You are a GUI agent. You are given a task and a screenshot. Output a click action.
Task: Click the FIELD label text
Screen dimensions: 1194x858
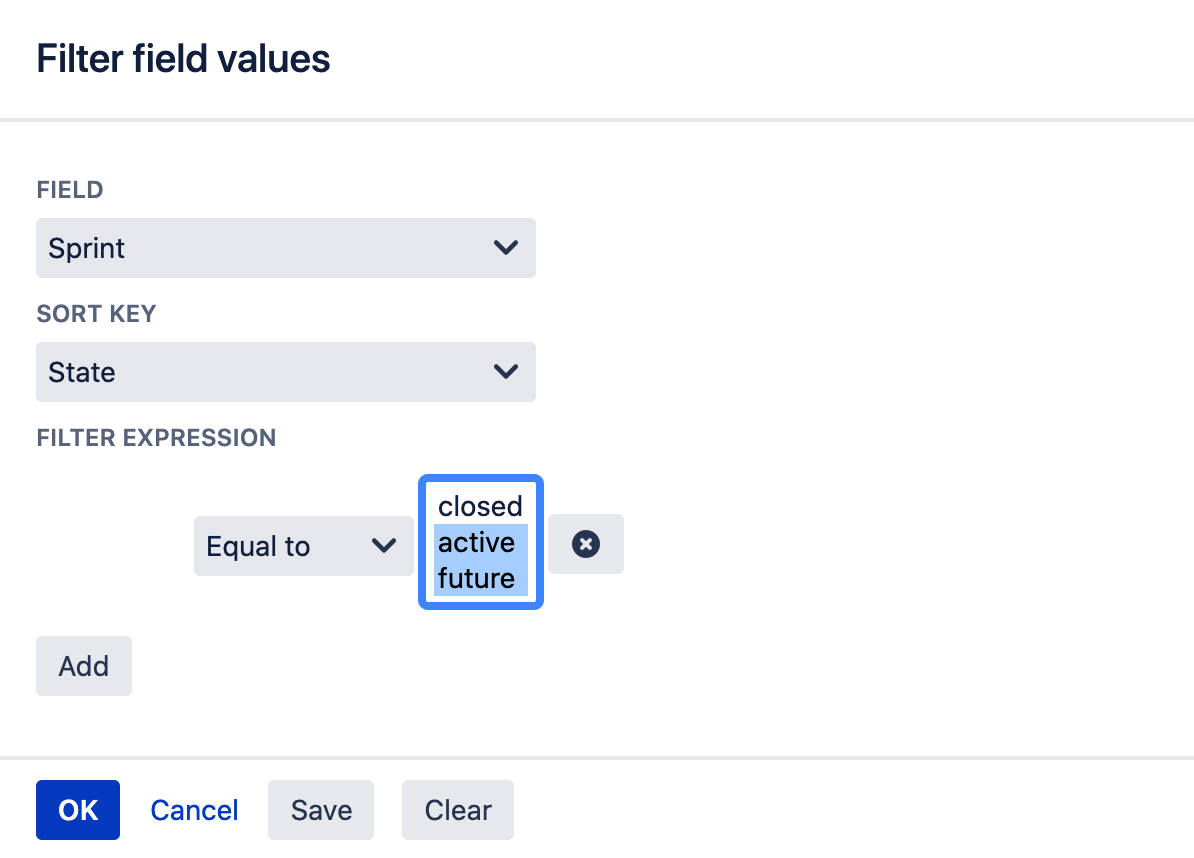click(70, 190)
